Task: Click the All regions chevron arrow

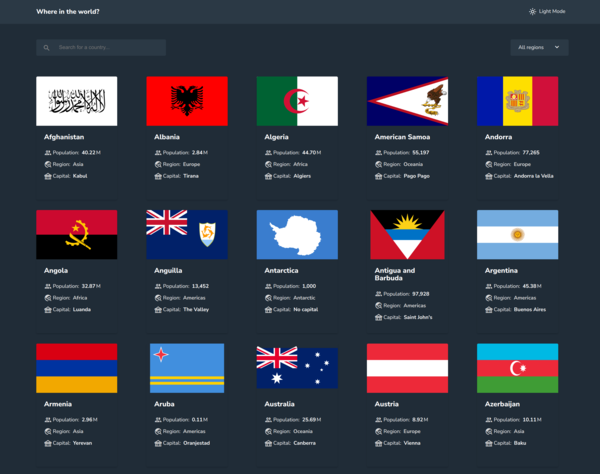Action: tap(557, 47)
